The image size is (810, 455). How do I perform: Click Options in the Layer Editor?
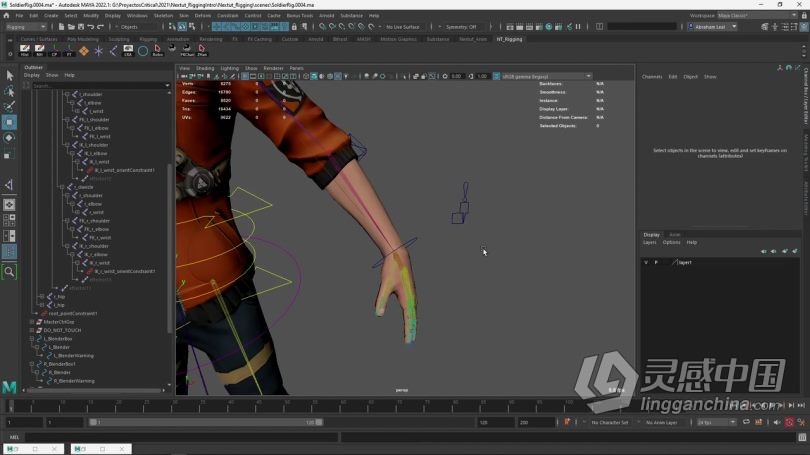671,242
